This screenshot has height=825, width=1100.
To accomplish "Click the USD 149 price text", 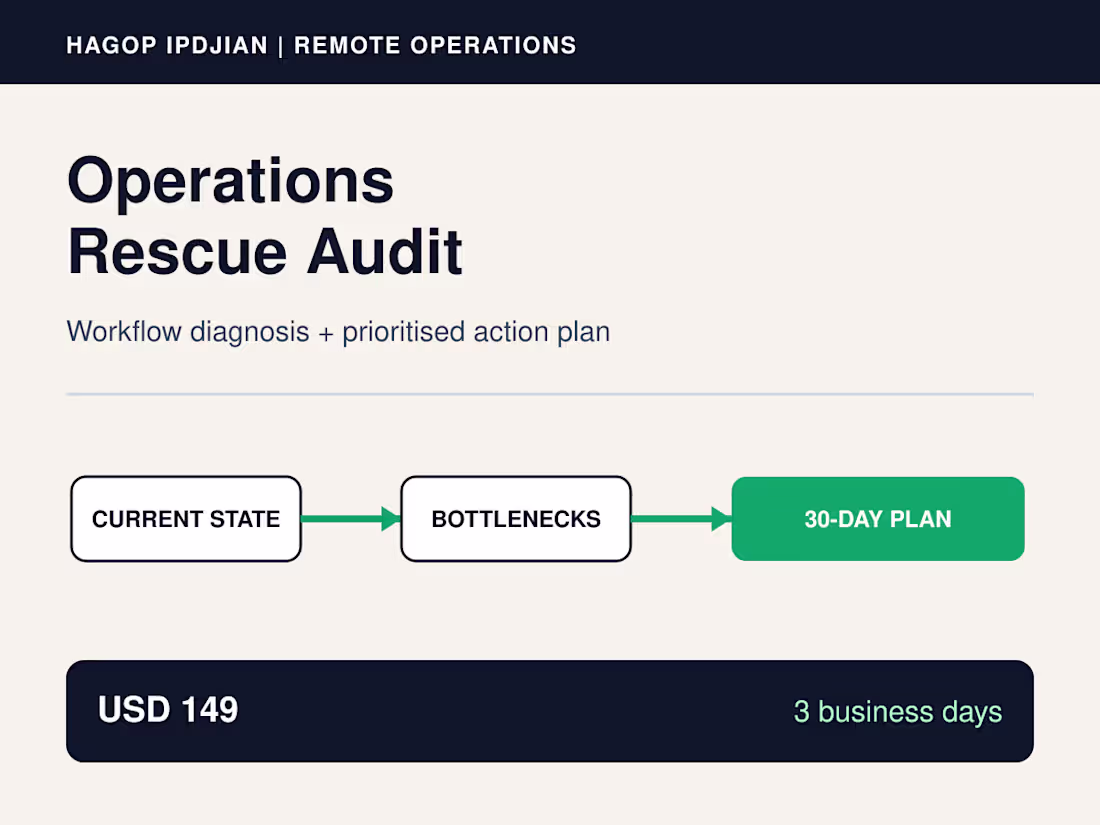I will tap(168, 710).
